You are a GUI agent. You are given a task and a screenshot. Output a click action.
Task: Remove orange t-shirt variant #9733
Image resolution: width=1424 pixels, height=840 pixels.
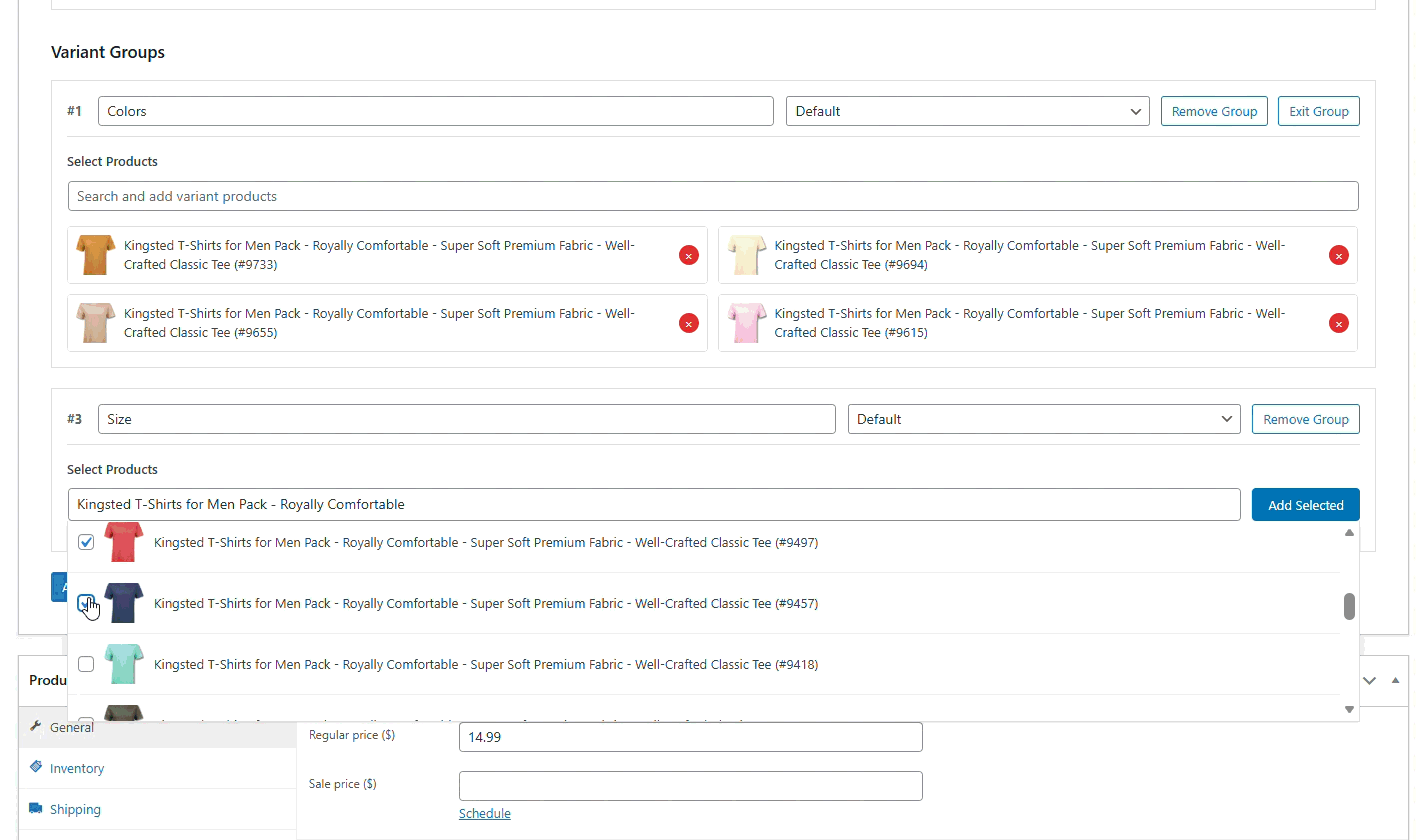click(688, 255)
